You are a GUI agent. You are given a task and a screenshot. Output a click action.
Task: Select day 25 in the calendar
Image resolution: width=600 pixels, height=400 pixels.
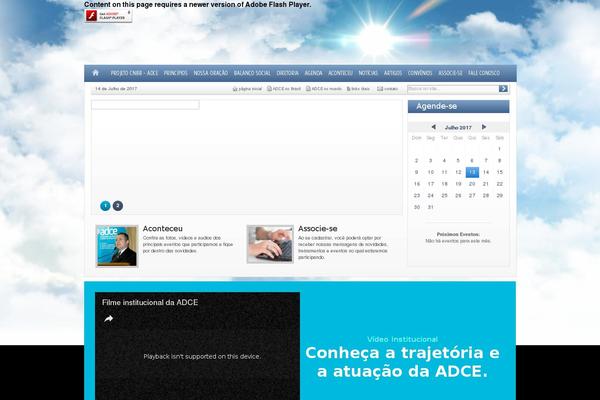[x=444, y=196]
